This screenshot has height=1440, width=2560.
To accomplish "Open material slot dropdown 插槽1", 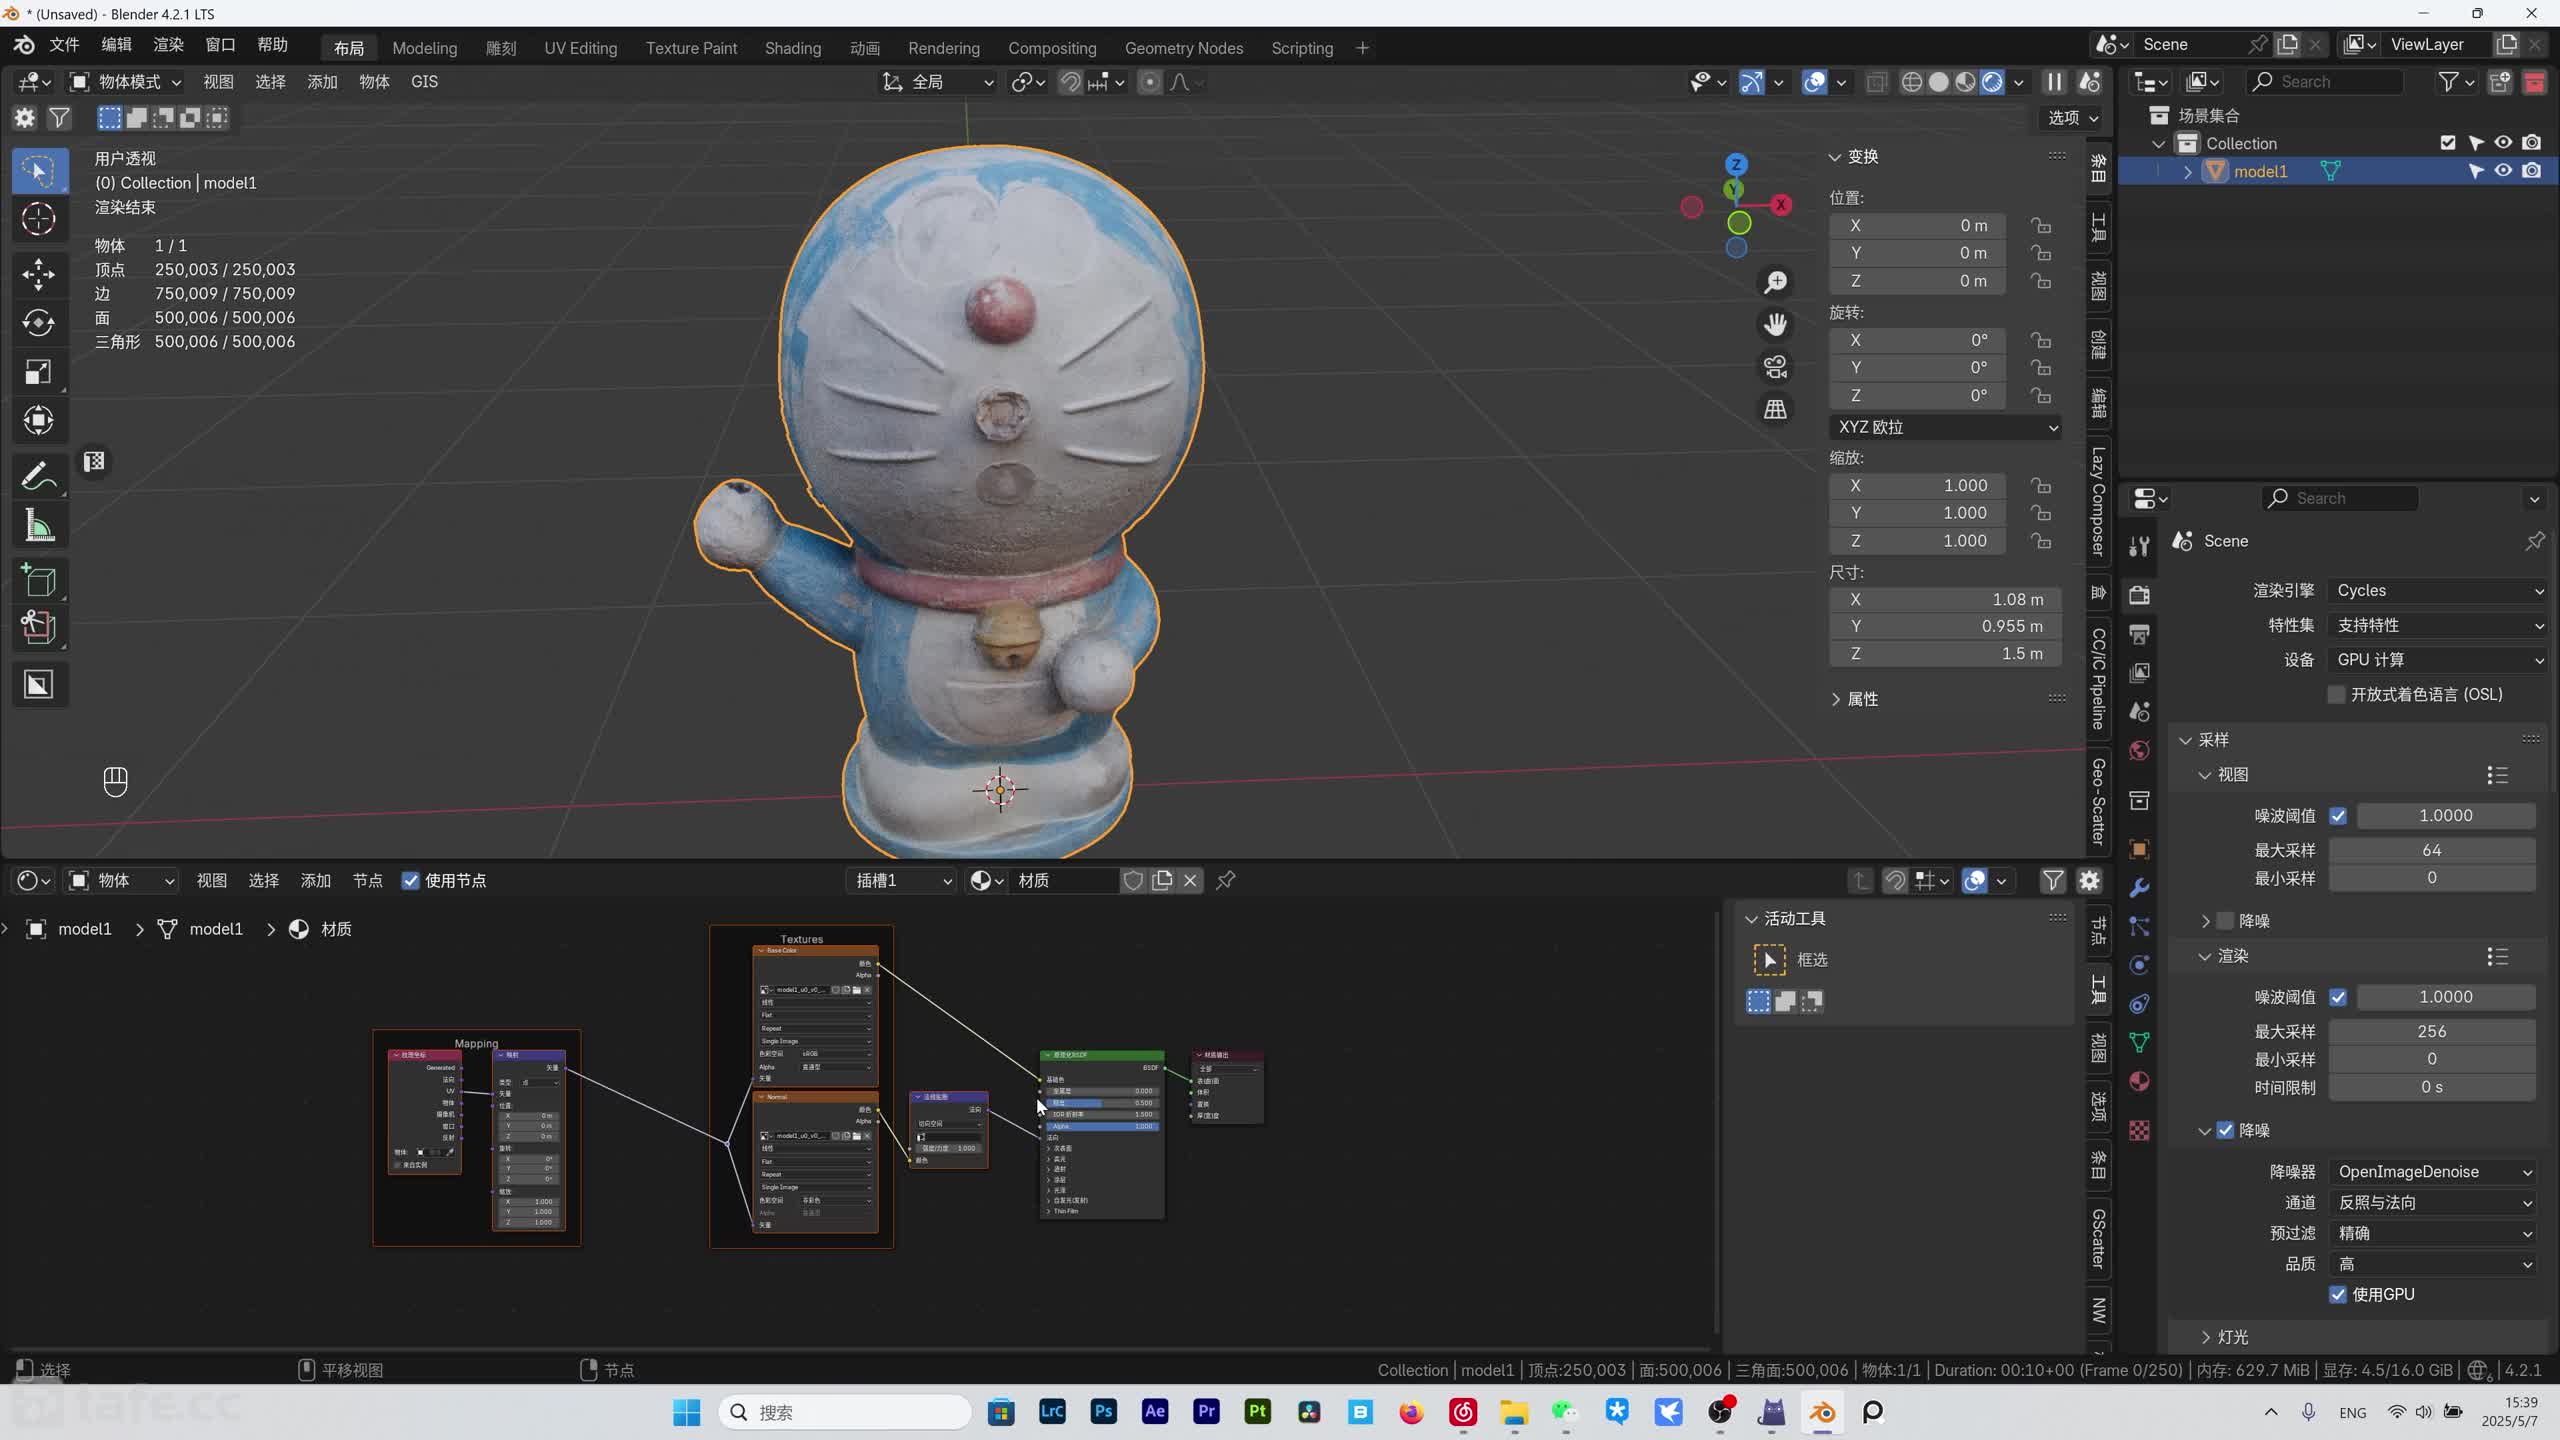I will point(902,881).
